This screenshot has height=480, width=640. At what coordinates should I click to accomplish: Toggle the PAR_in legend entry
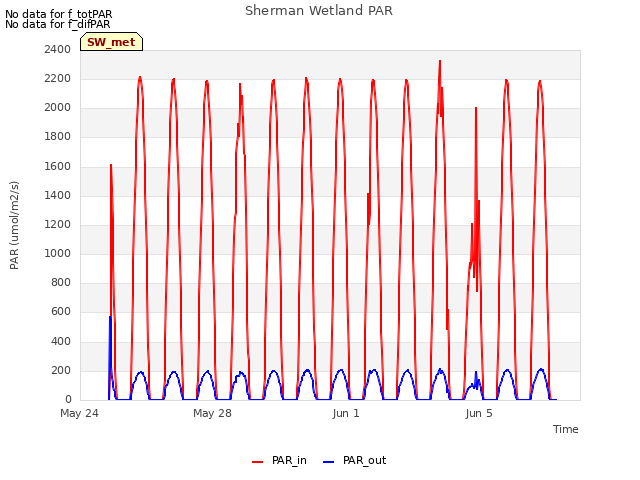[x=279, y=460]
